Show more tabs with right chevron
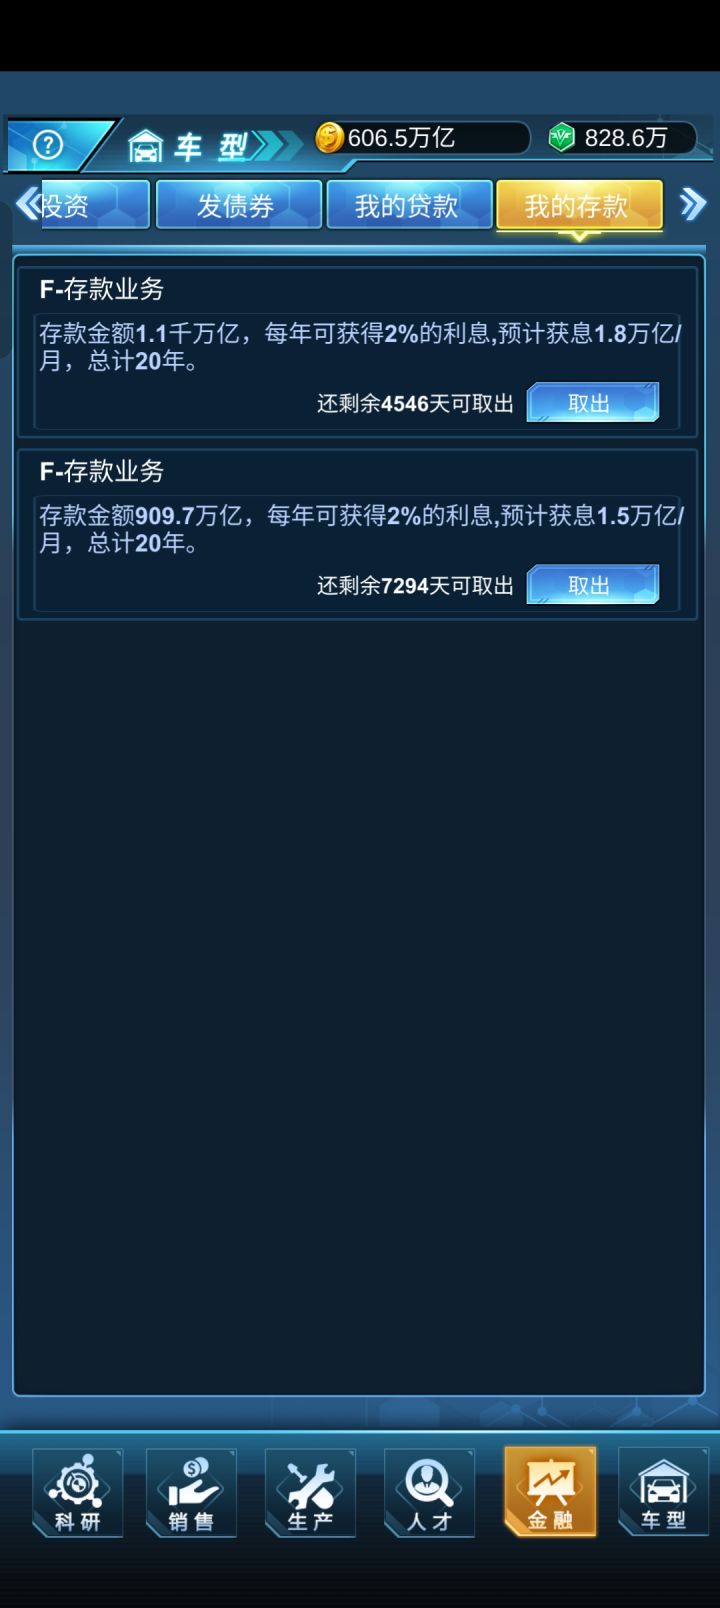Viewport: 720px width, 1608px height. click(x=692, y=205)
